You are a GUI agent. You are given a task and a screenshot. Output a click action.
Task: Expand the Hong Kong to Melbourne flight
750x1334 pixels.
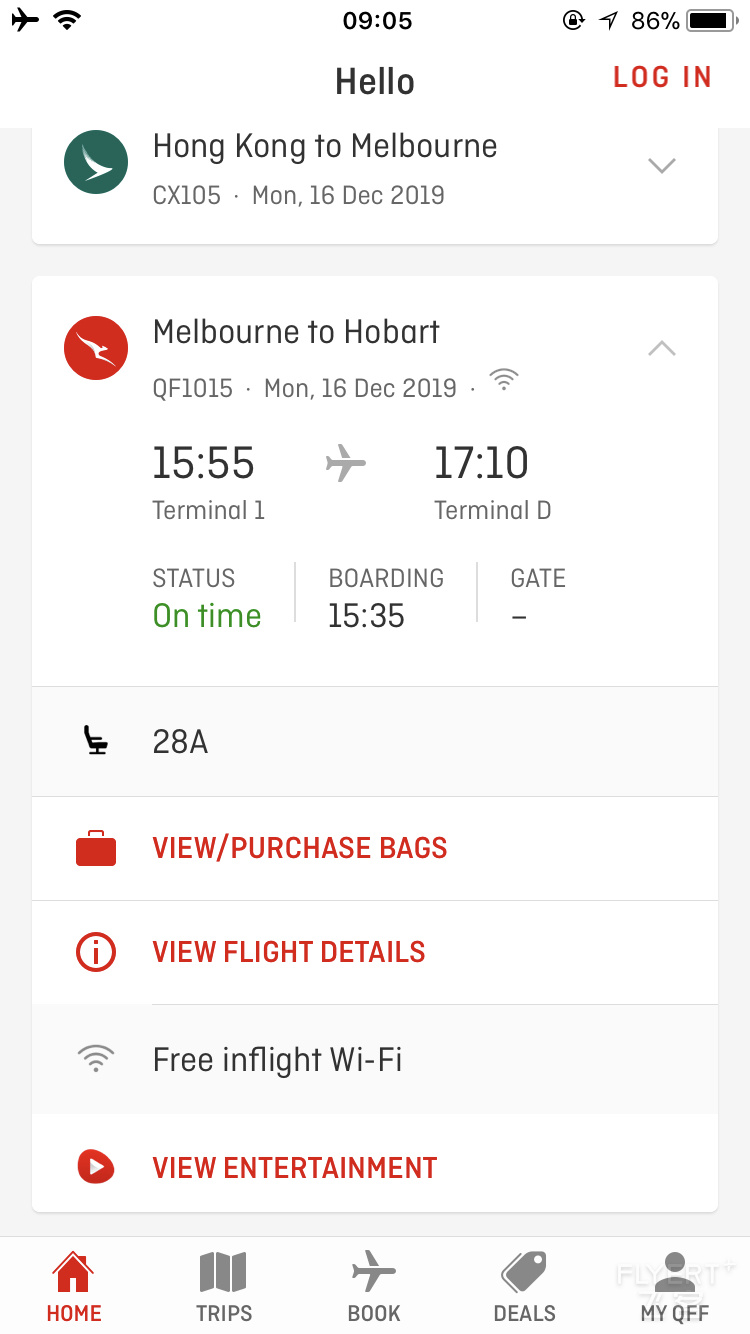tap(662, 166)
